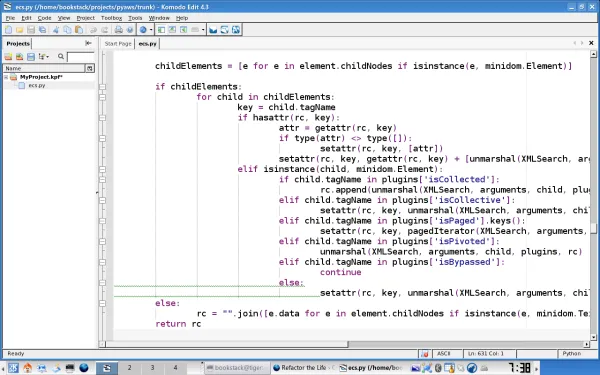Click the scroll-down arrow of the editor scrollbar
Viewport: 600px width, 375px height.
pos(593,337)
